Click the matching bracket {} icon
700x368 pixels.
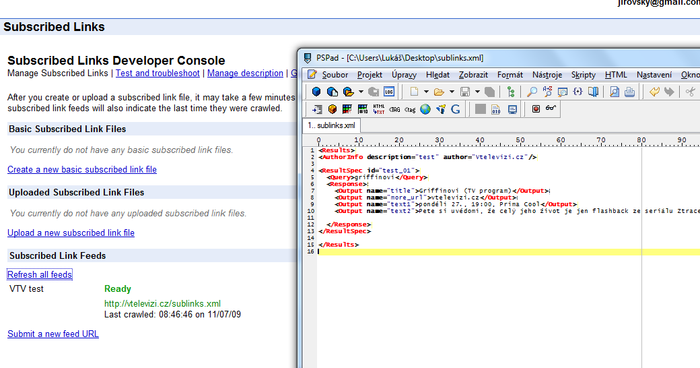pos(578,92)
